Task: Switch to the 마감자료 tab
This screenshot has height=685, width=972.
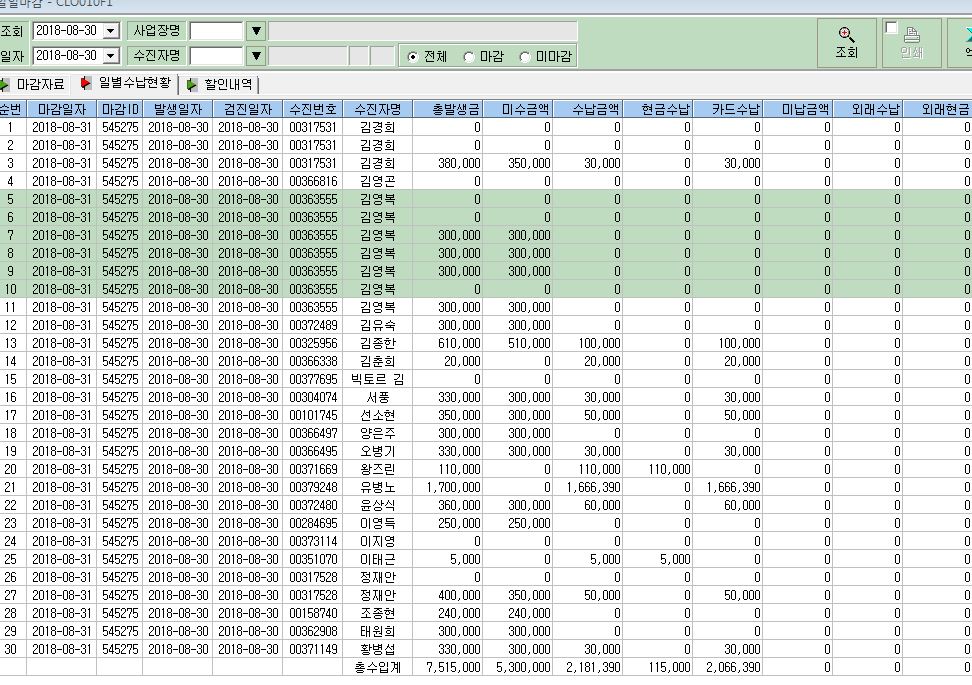Action: click(x=40, y=84)
